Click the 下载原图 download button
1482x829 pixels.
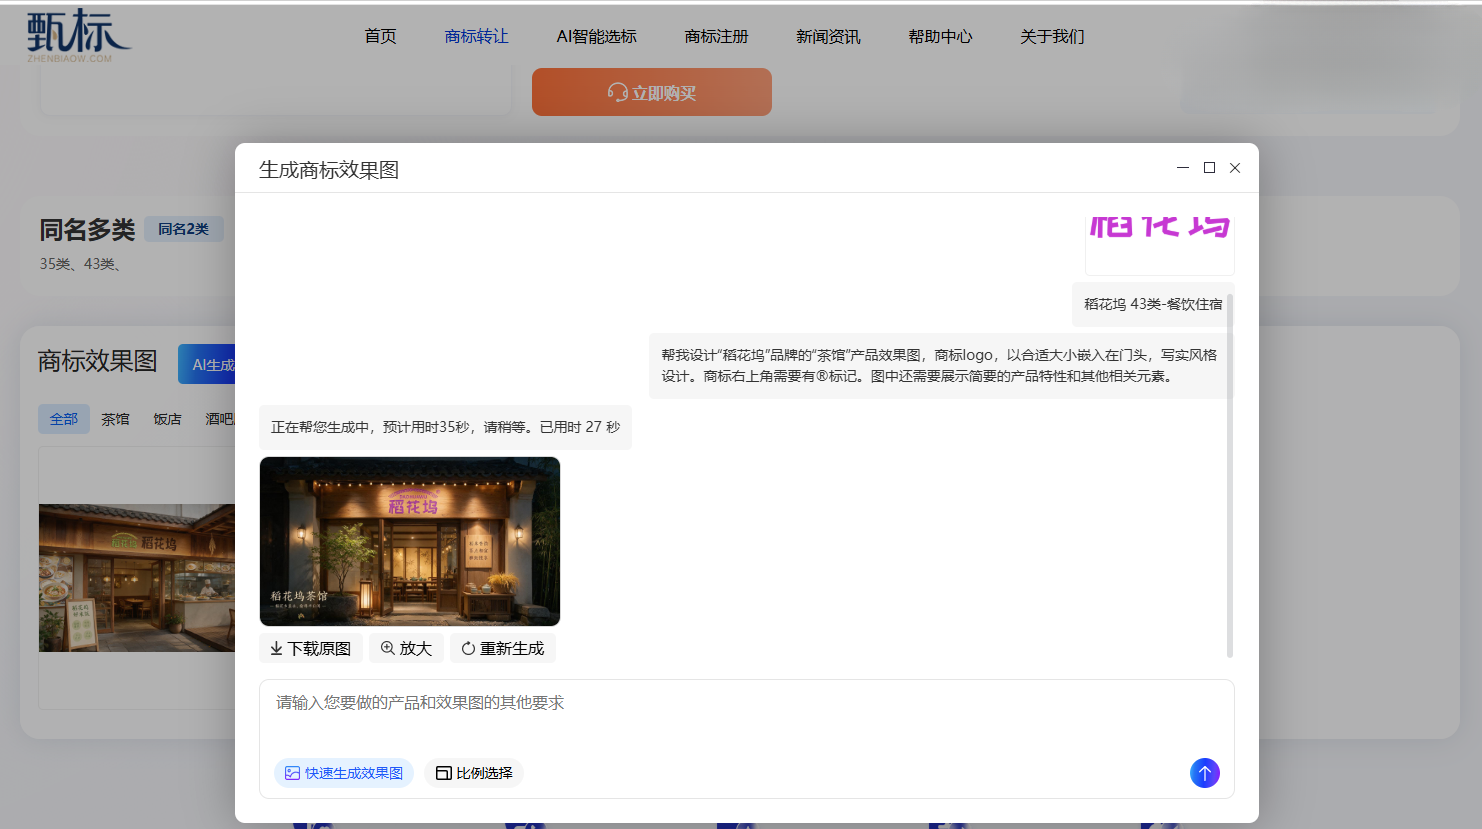pos(310,648)
